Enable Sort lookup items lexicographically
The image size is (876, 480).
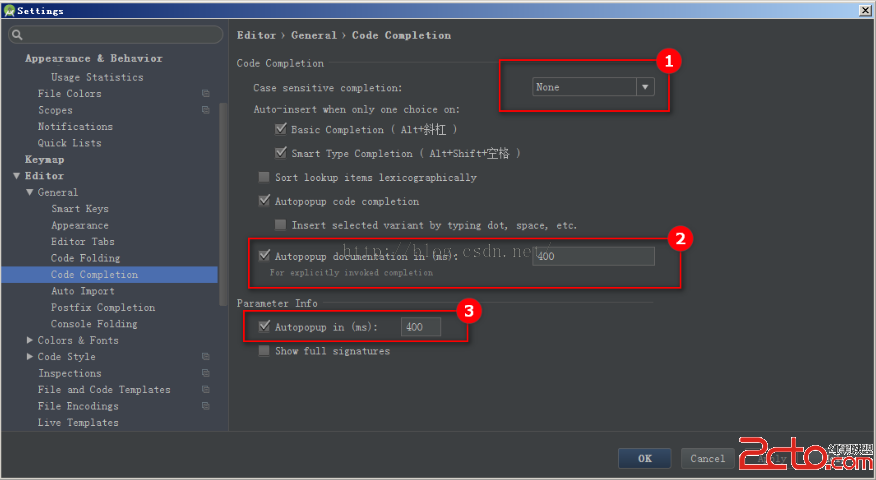point(264,178)
